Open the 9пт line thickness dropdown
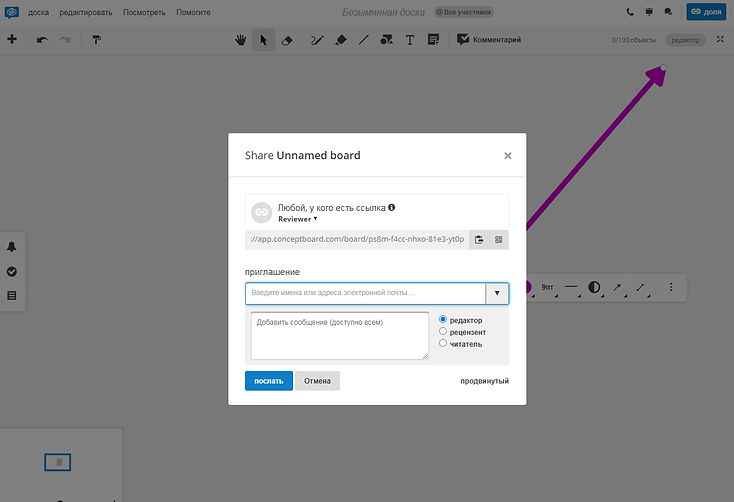Screen dimensions: 734x502 pyautogui.click(x=548, y=287)
